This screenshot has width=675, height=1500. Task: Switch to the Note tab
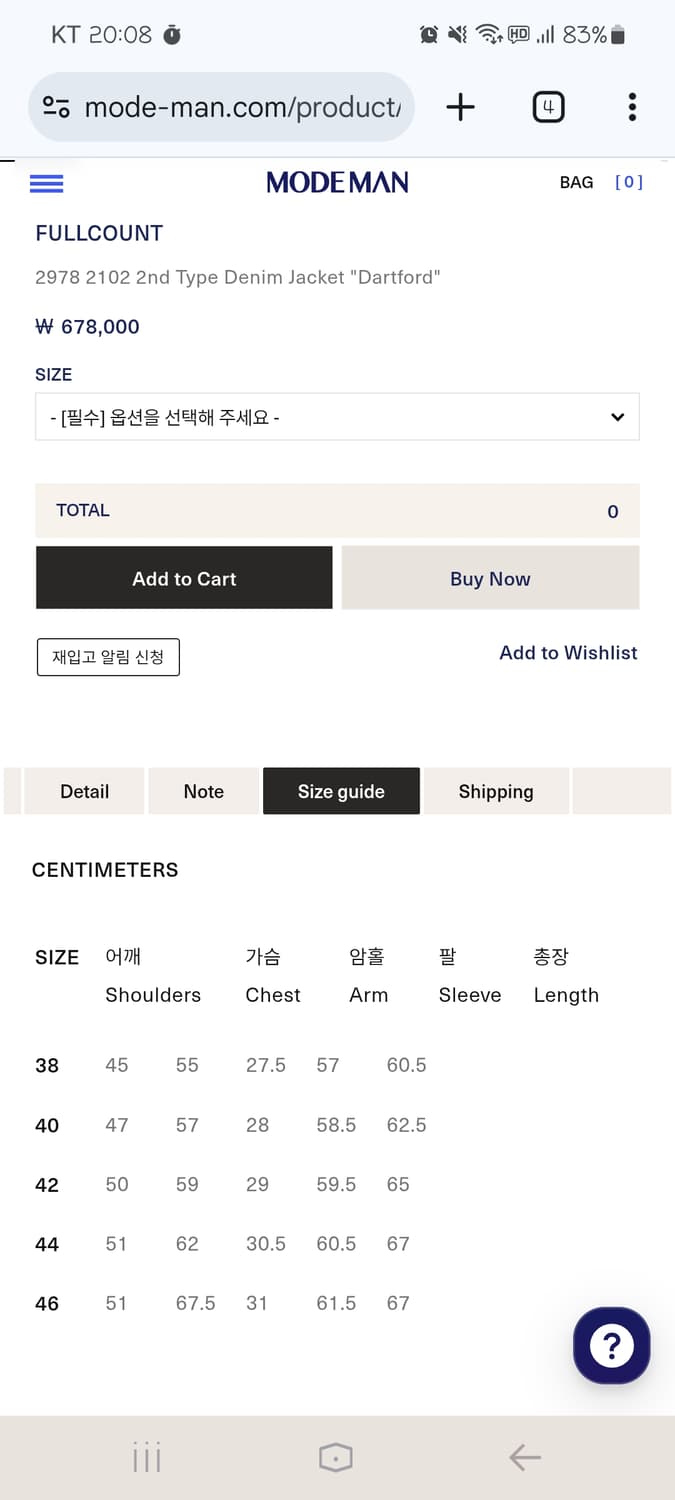coord(203,791)
